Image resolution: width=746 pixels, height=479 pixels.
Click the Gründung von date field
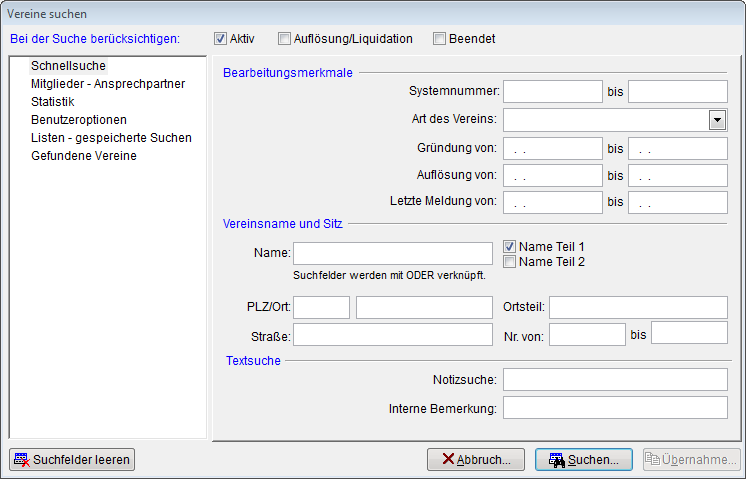pos(551,149)
